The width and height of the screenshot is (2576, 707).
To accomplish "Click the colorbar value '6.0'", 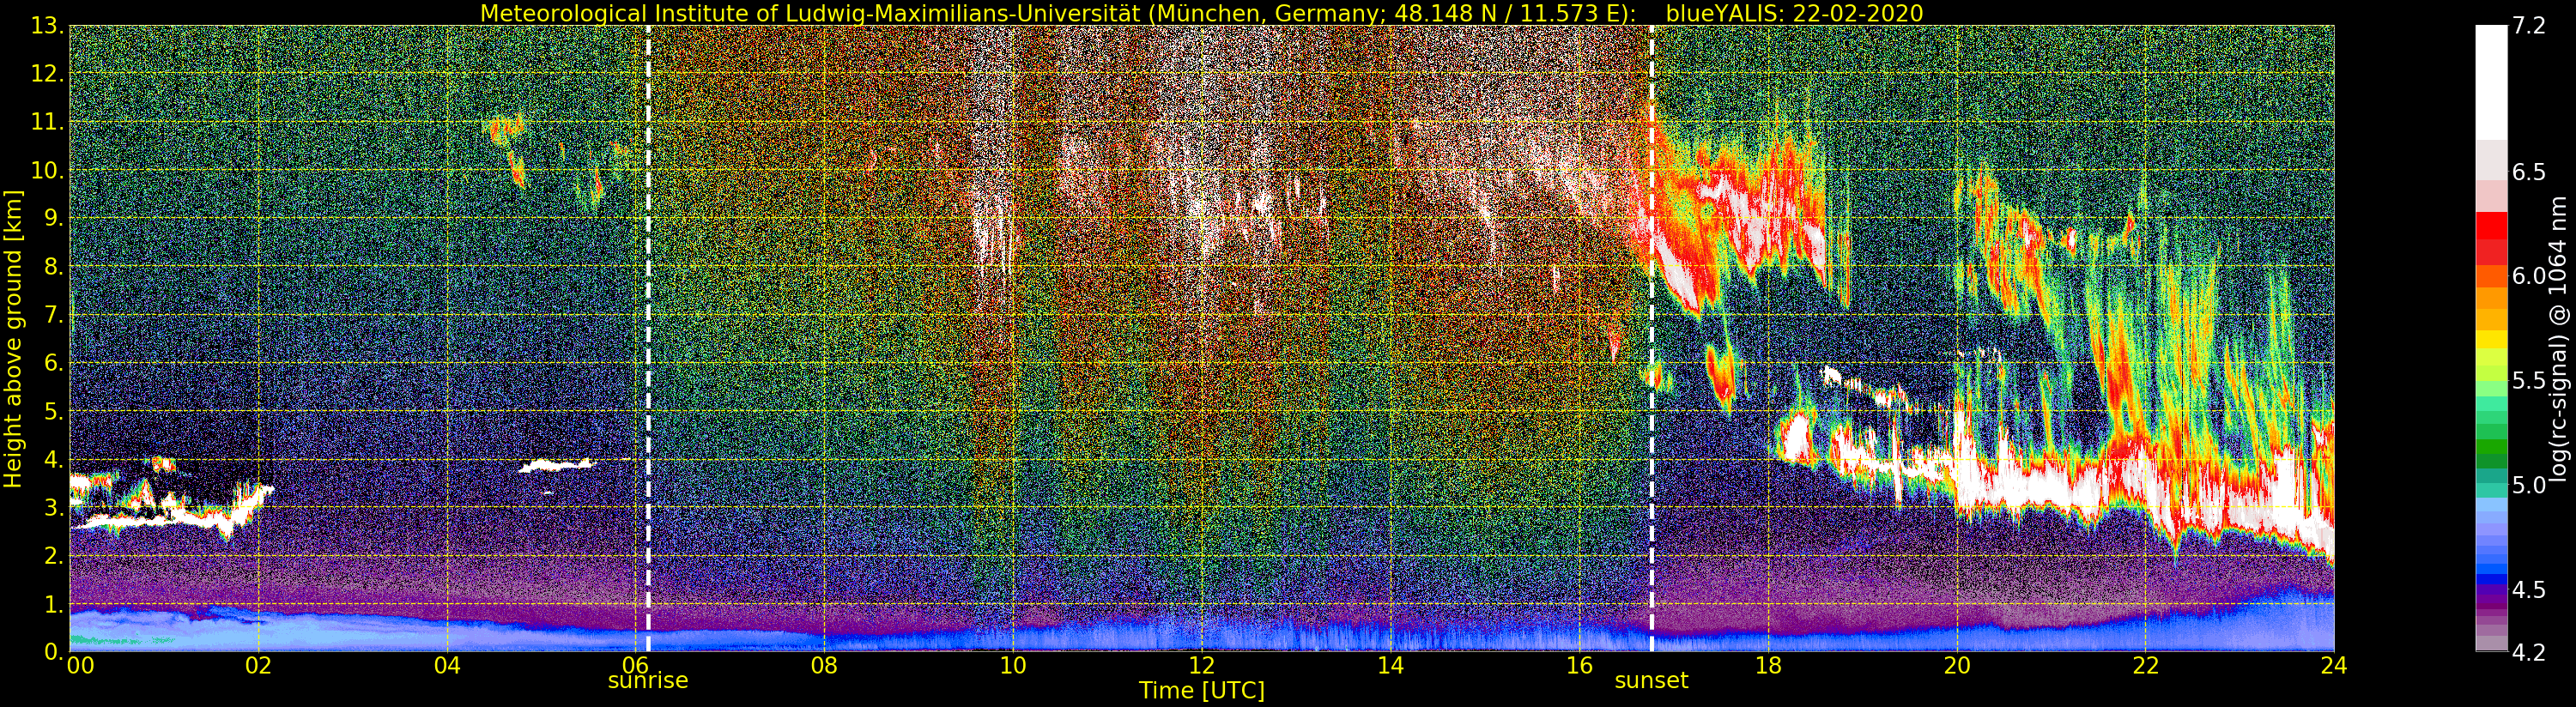I will [2528, 276].
